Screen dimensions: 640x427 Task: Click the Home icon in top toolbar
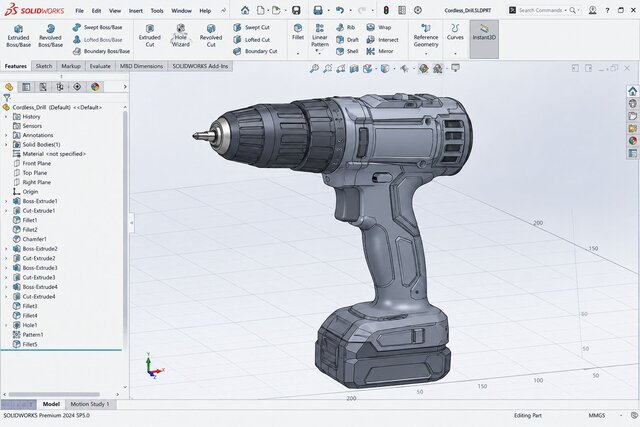pos(245,10)
